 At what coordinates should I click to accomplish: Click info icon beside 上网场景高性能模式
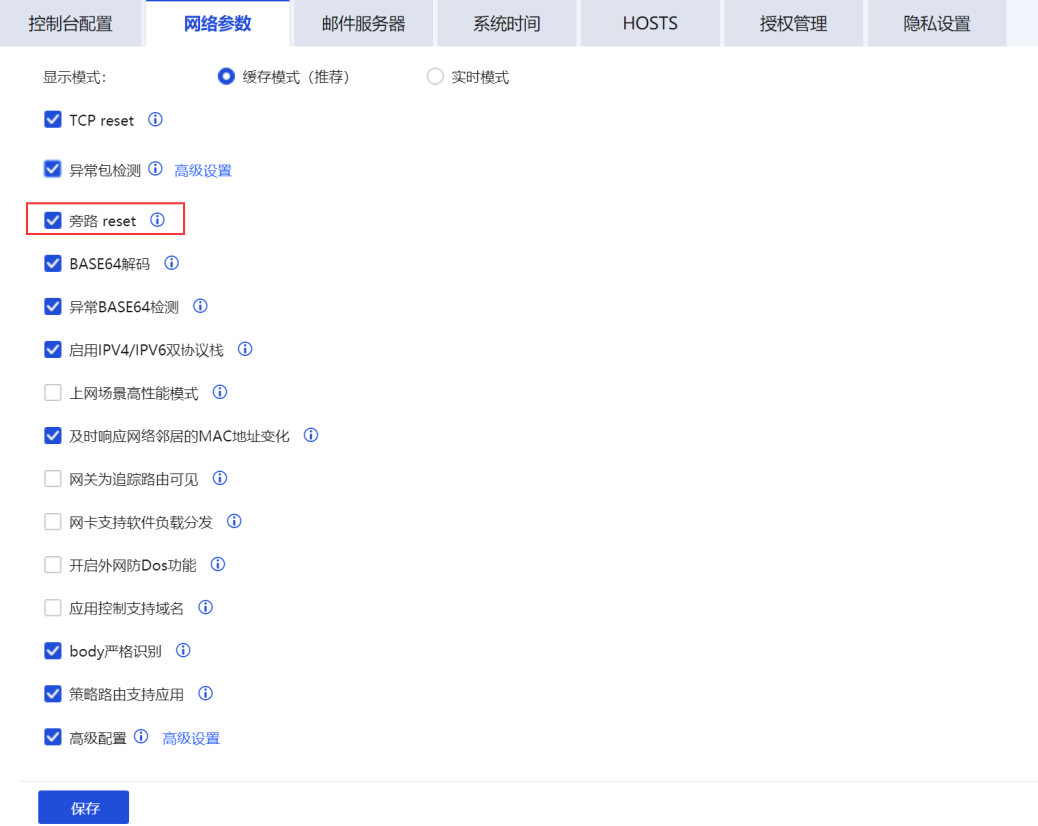click(220, 393)
